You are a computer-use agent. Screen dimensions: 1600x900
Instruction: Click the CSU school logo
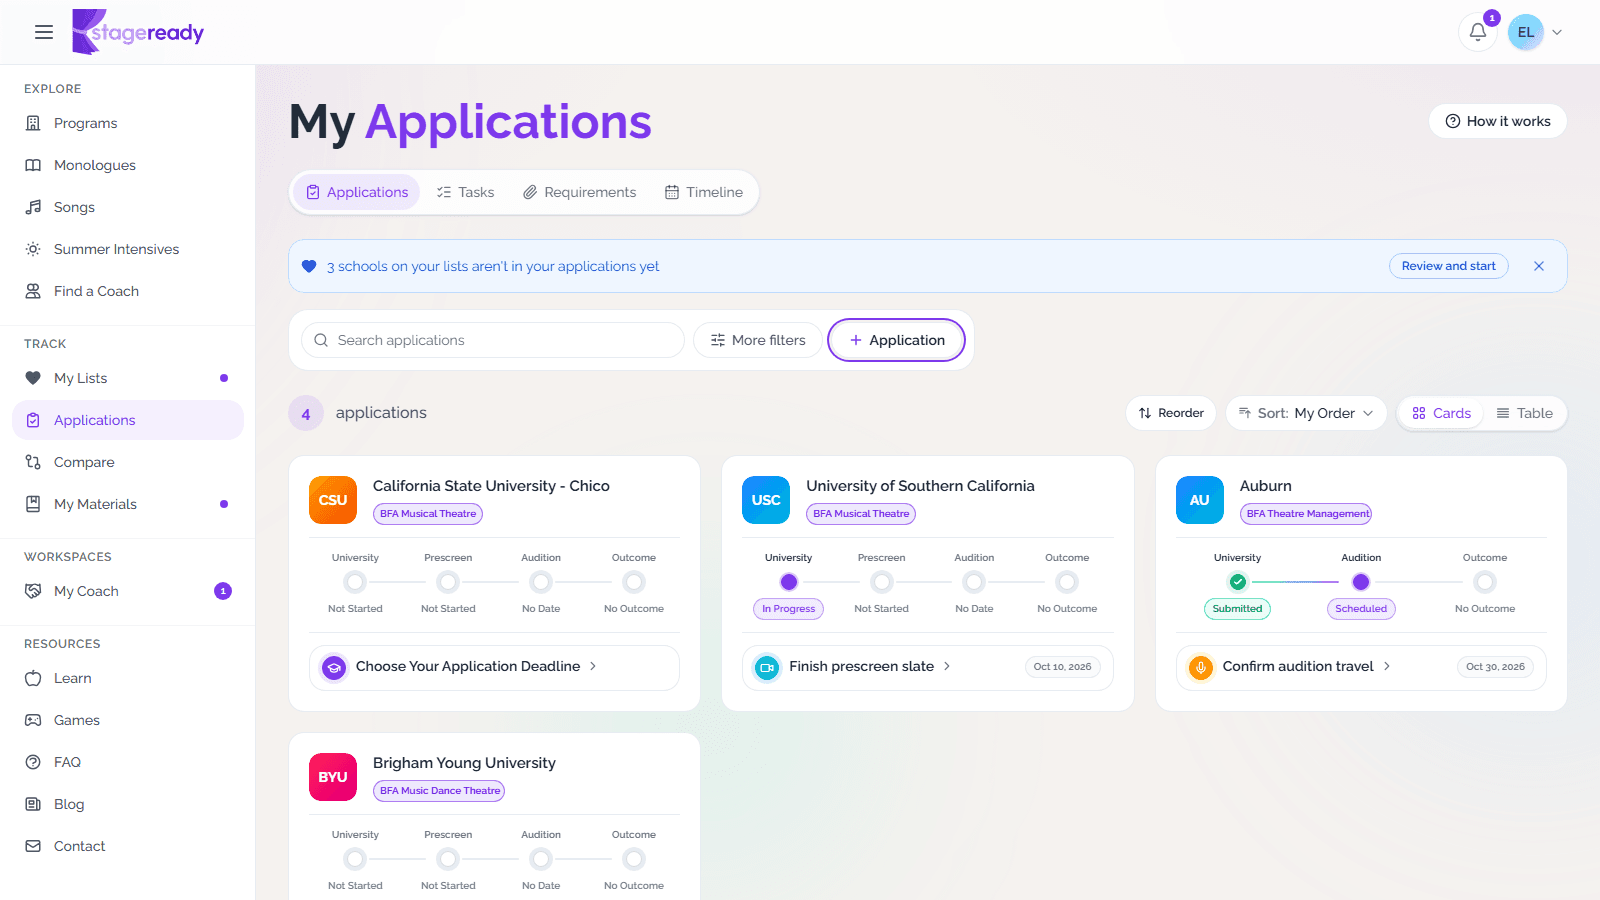(x=333, y=500)
